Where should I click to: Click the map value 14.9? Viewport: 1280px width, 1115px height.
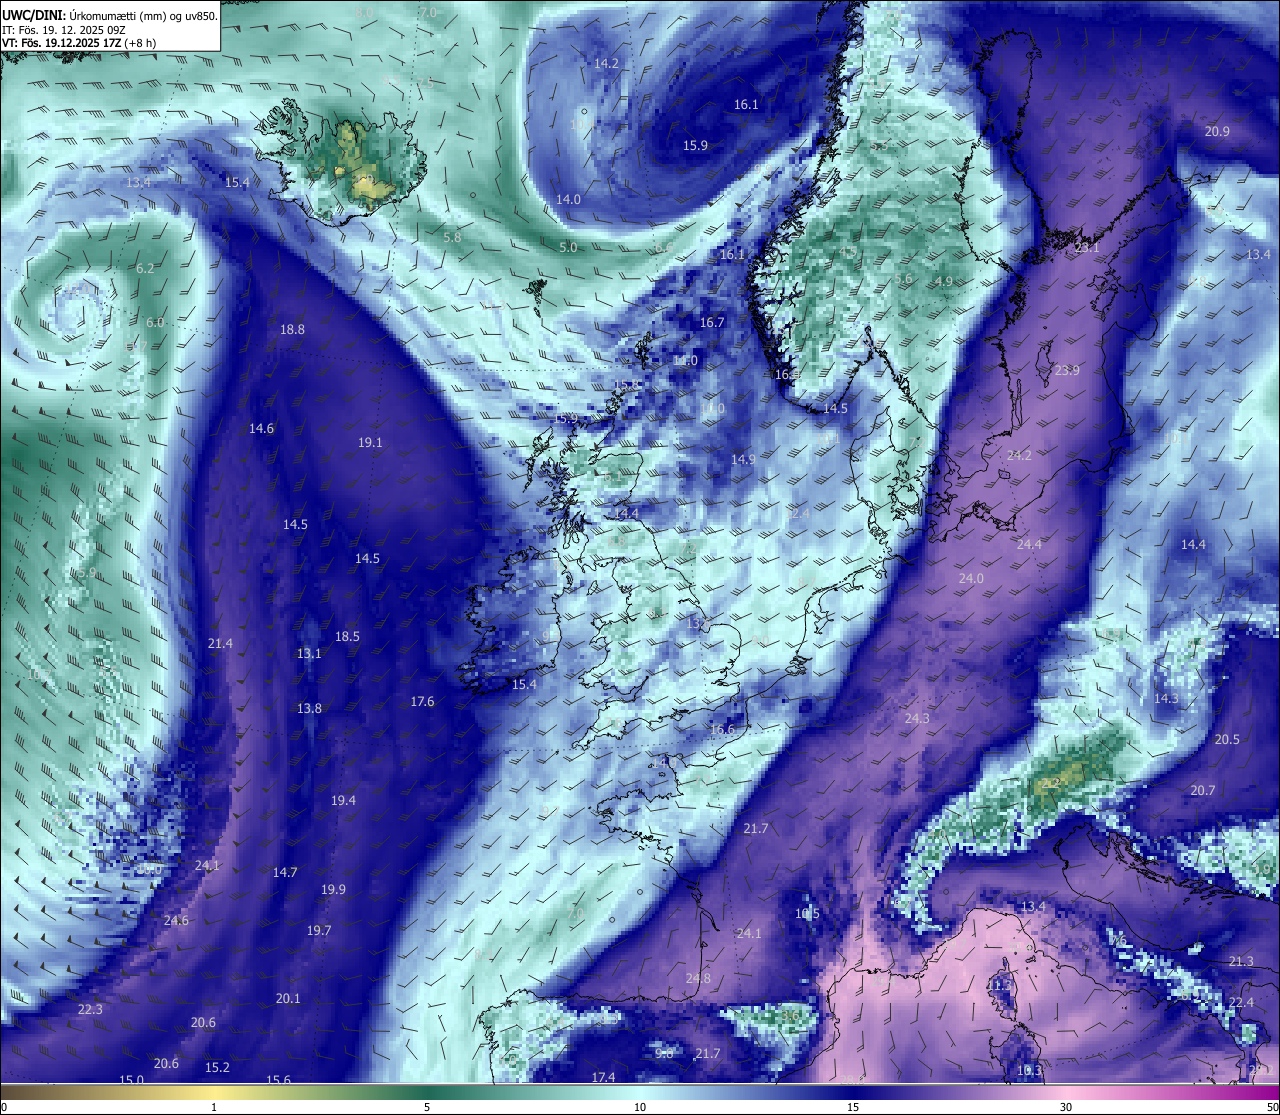pos(742,459)
